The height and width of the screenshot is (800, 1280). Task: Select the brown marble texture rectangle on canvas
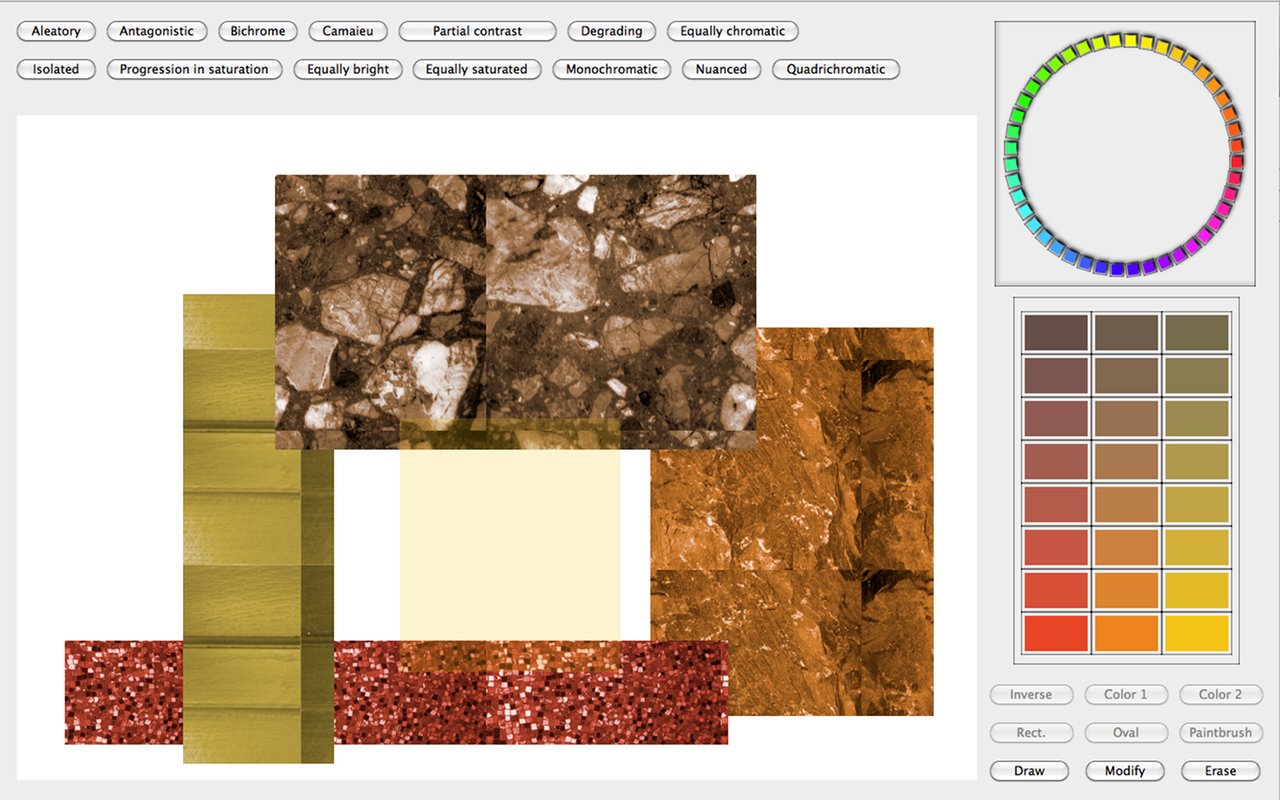pyautogui.click(x=515, y=300)
